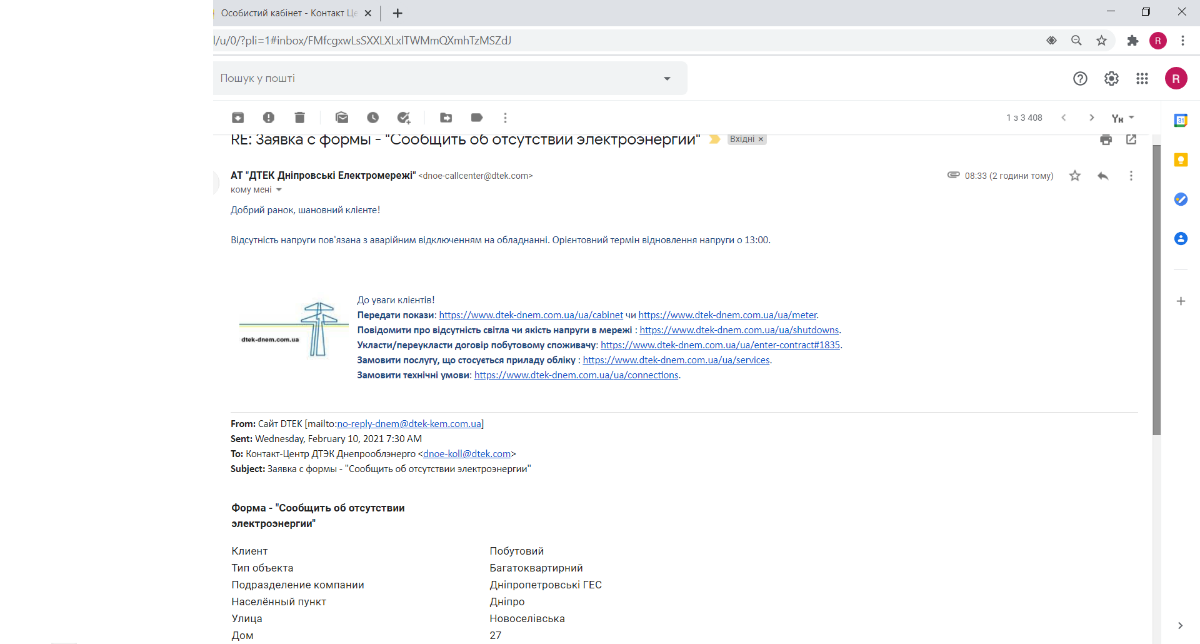
Task: Open the toolbar's three-dot More menu
Action: click(505, 118)
